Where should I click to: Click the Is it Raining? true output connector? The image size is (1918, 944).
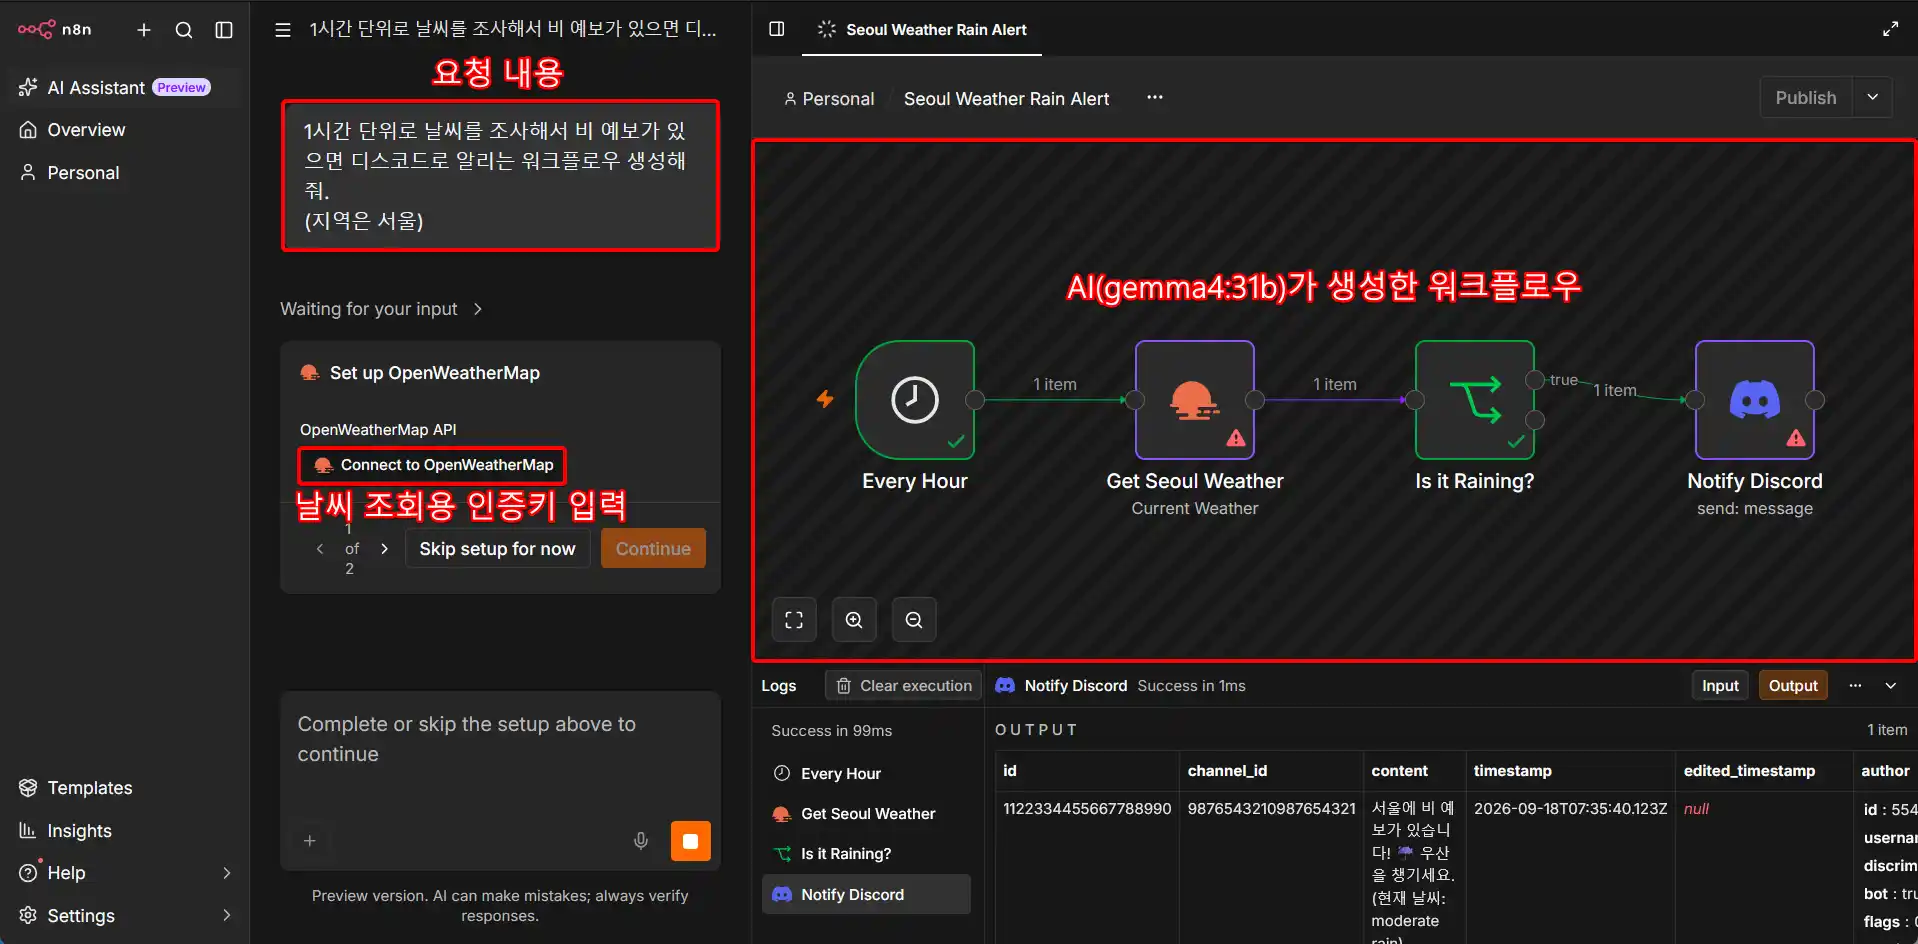tap(1535, 380)
